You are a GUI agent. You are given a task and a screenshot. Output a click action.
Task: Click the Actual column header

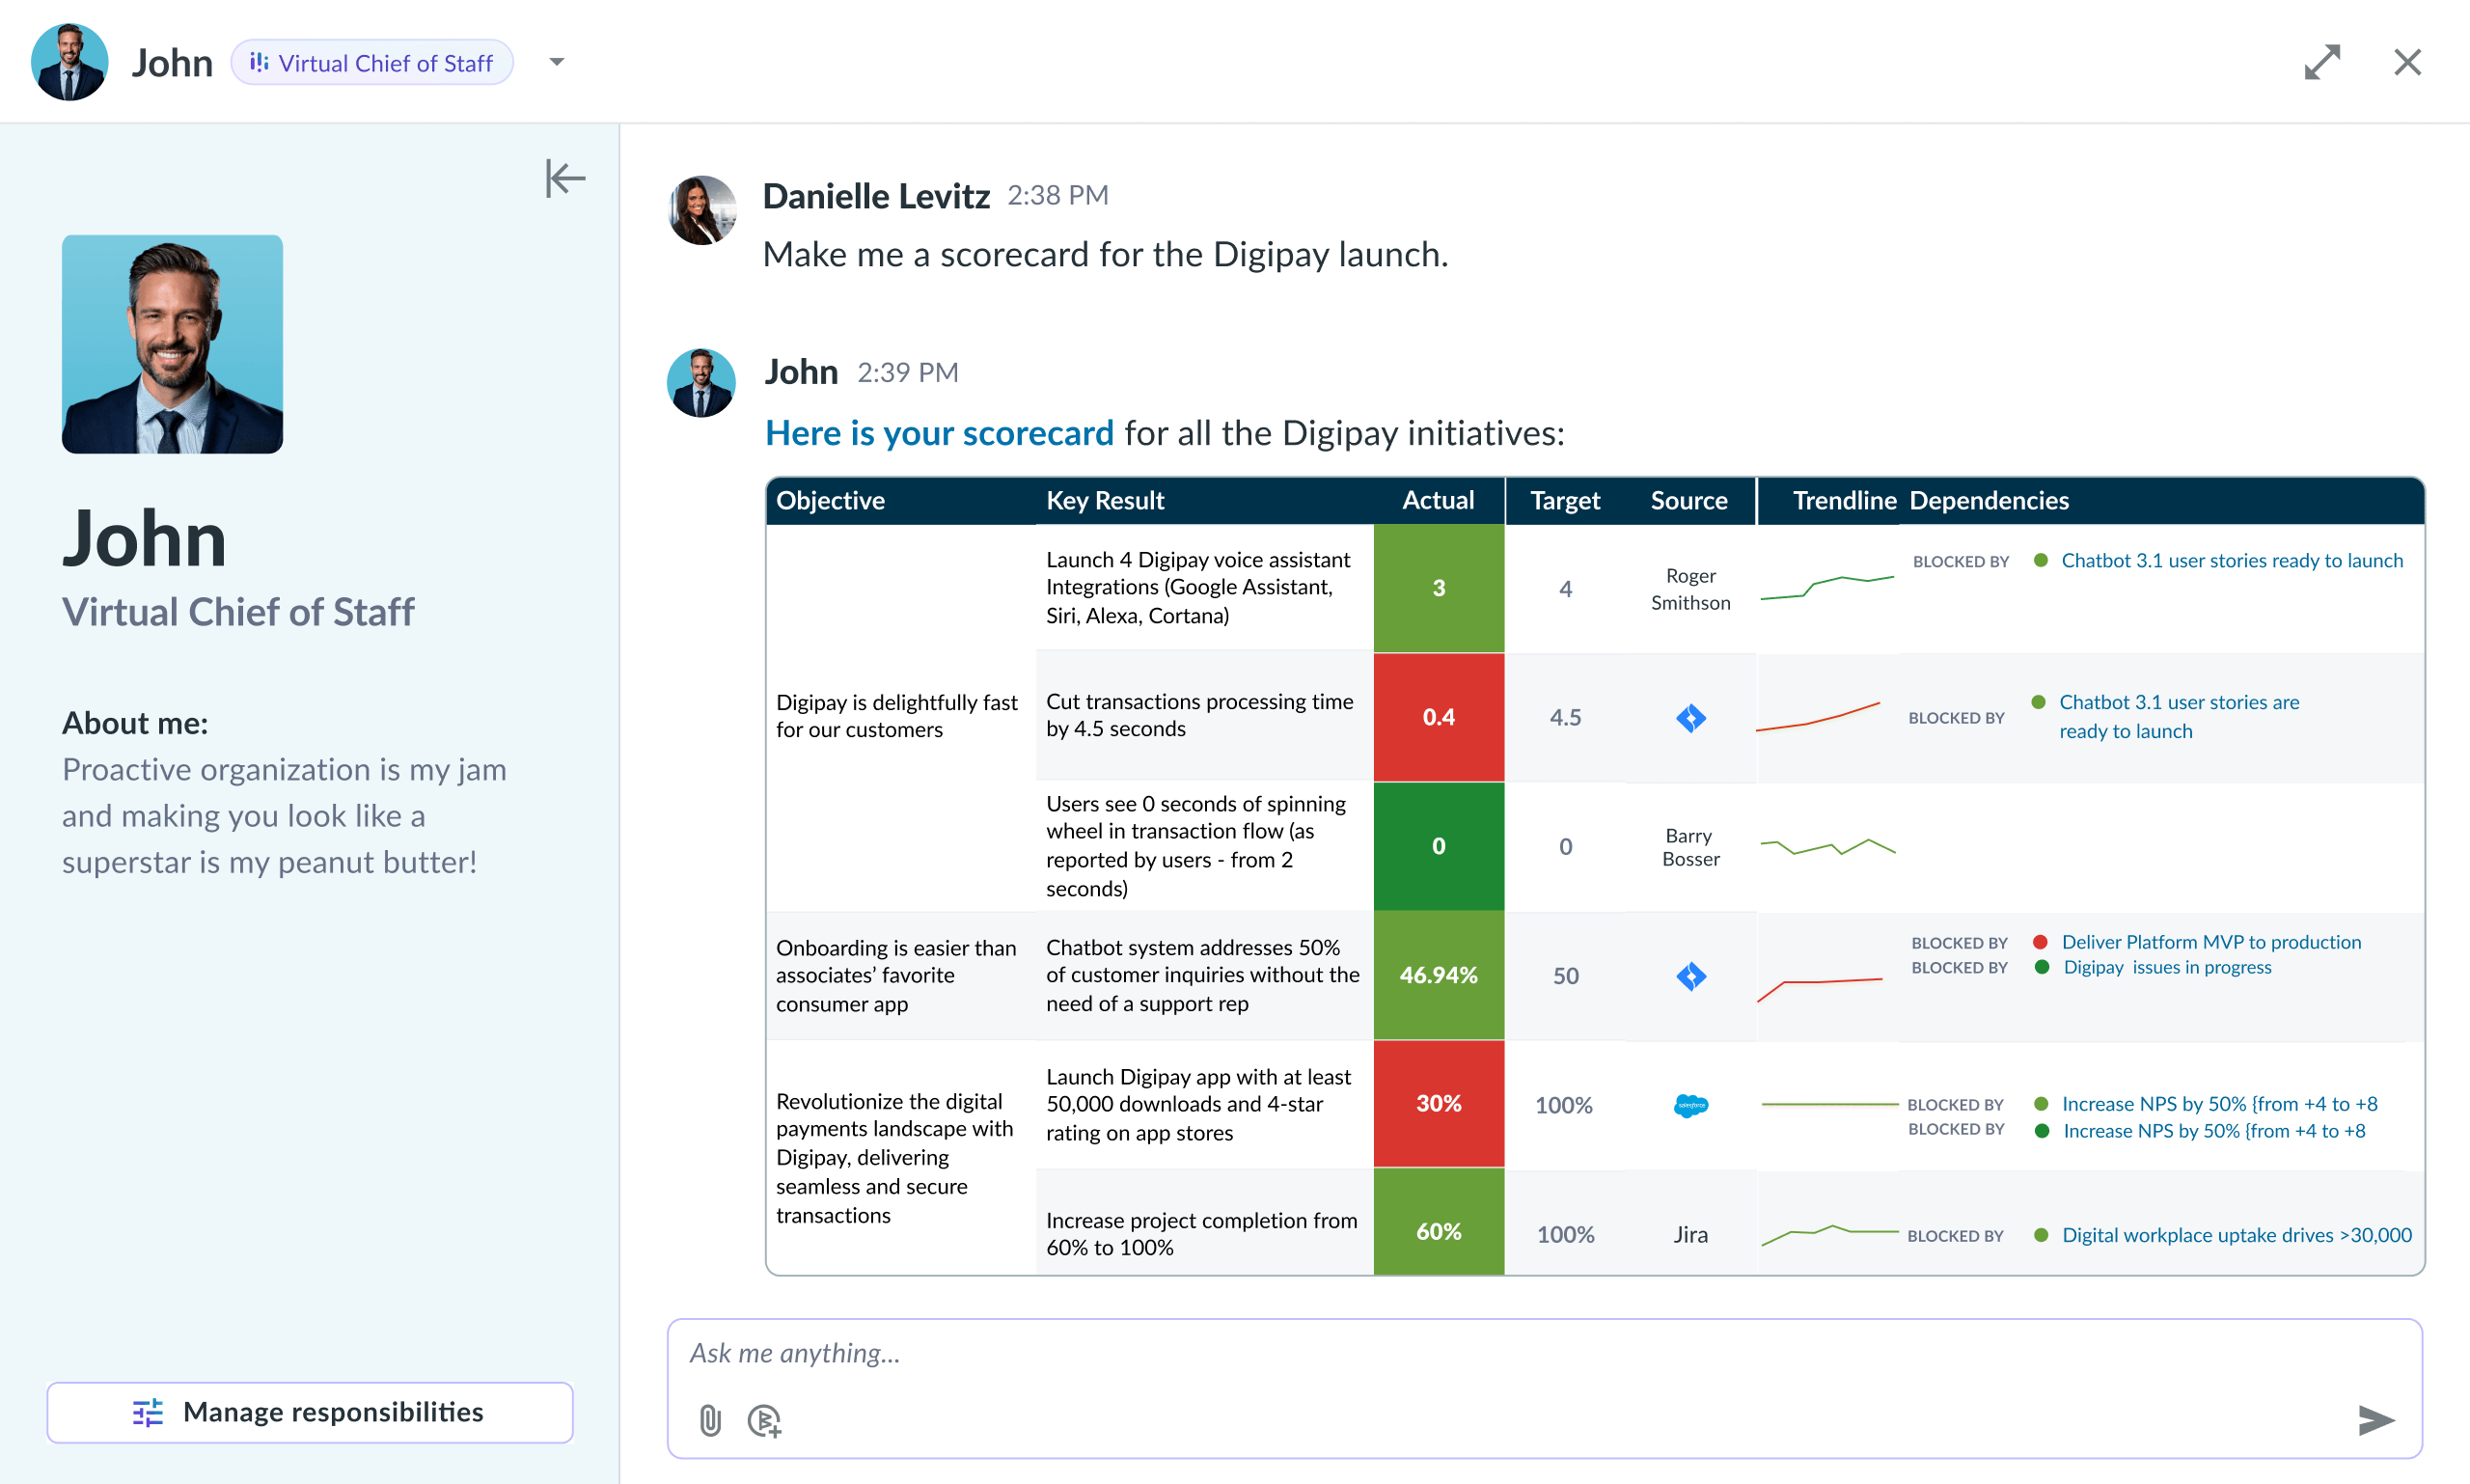pyautogui.click(x=1438, y=500)
